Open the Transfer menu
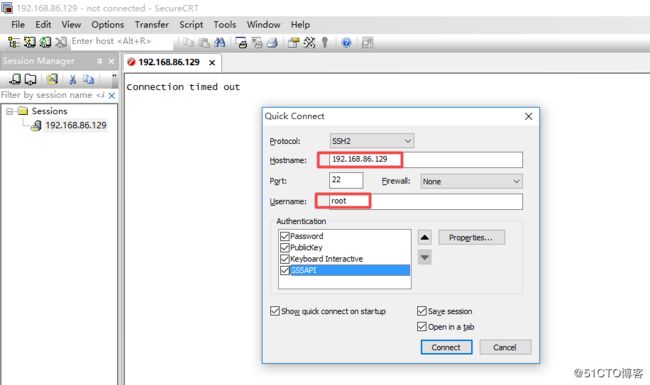The image size is (650, 385). point(152,25)
